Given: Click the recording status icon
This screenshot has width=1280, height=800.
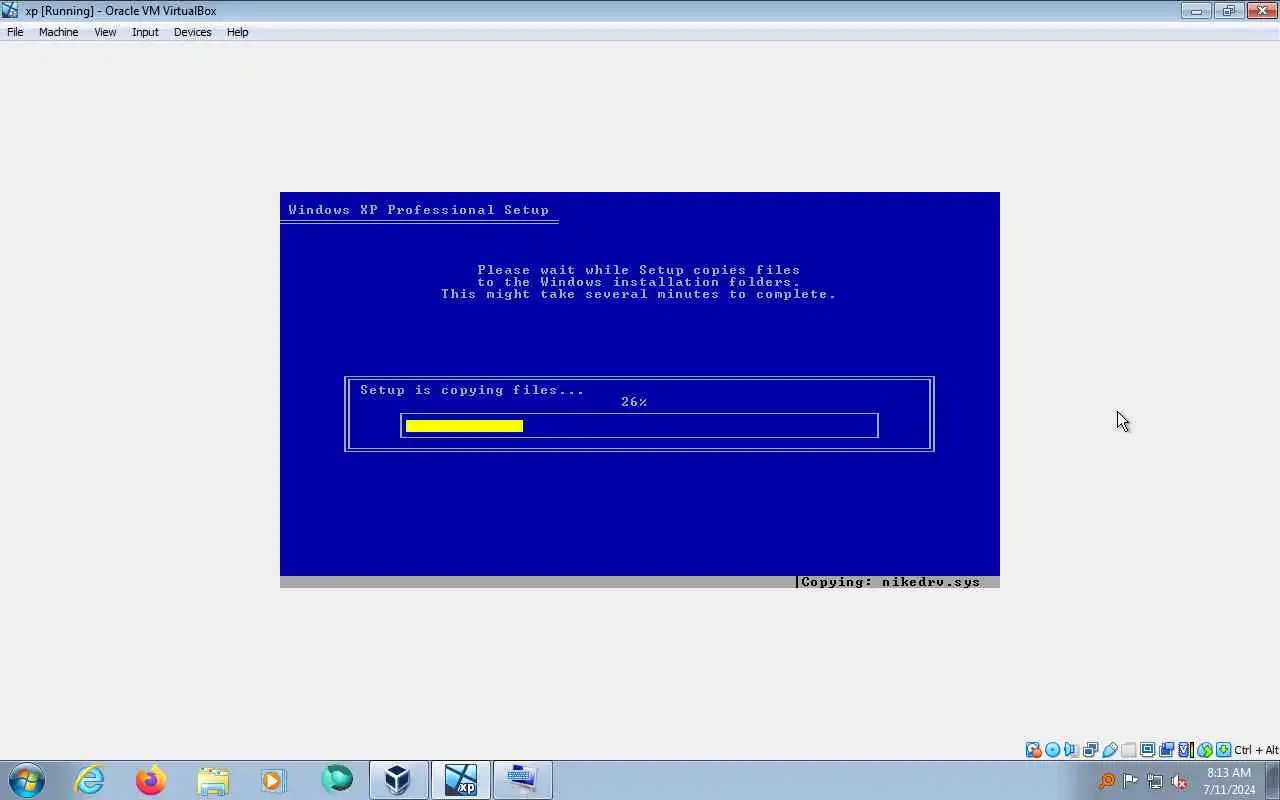Looking at the screenshot, I should click(1166, 750).
